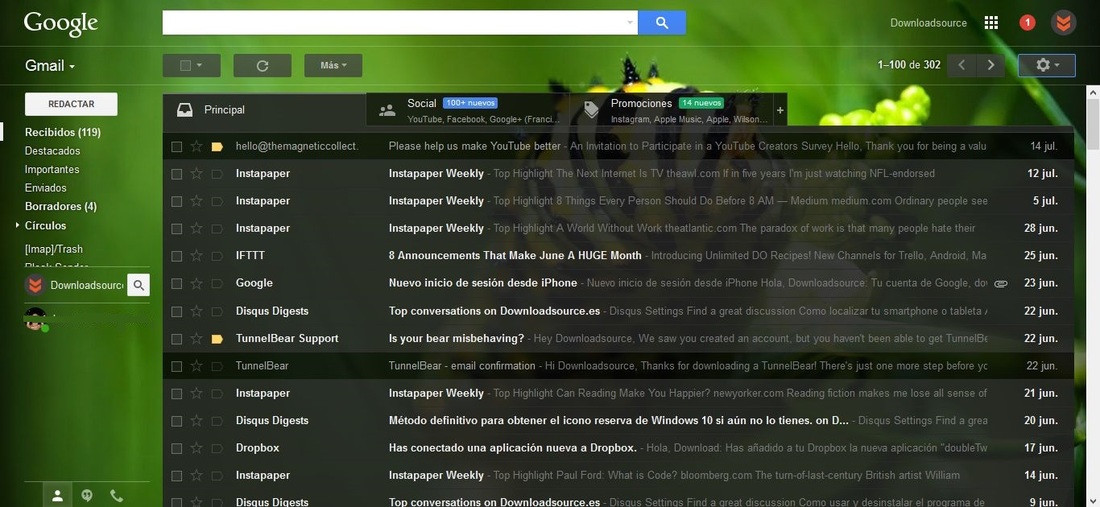Screen dimensions: 1100x507
Task: Open the Google apps grid icon
Action: (x=991, y=23)
